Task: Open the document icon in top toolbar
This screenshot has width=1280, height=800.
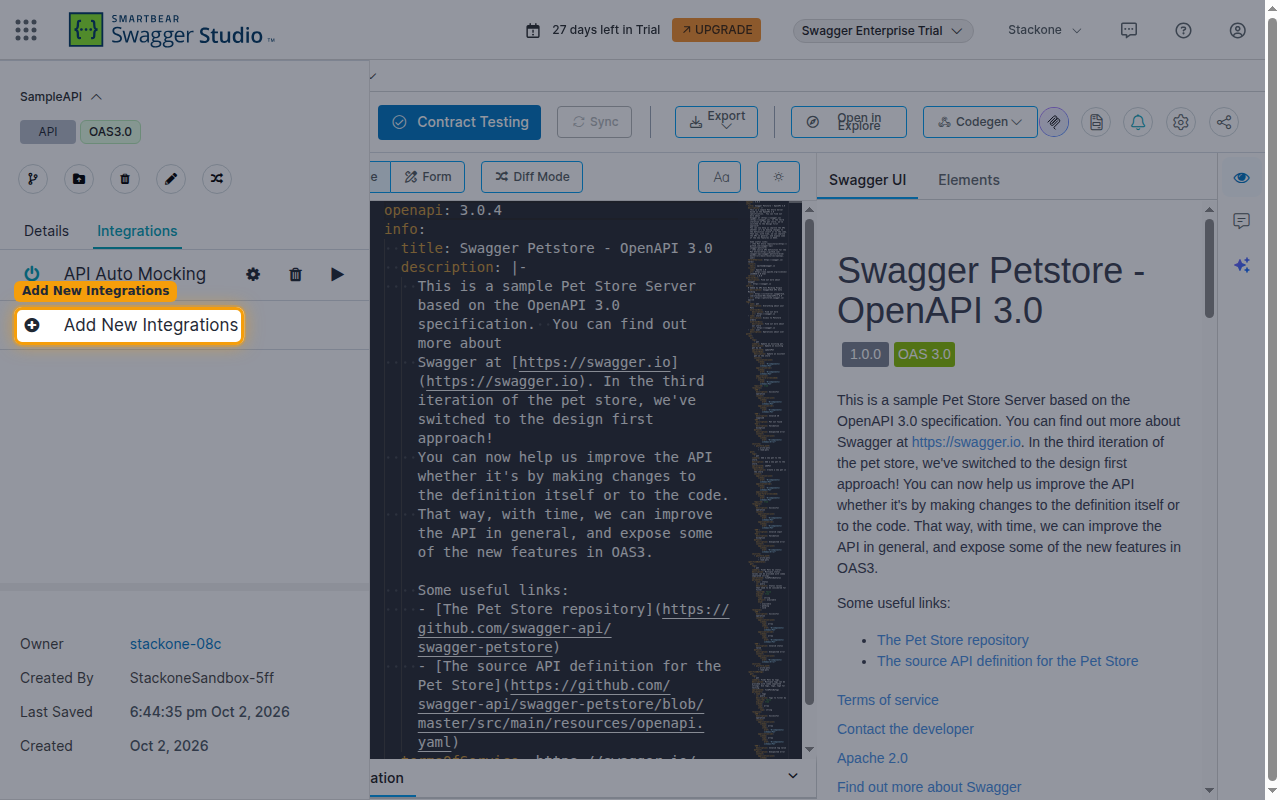Action: coord(1096,122)
